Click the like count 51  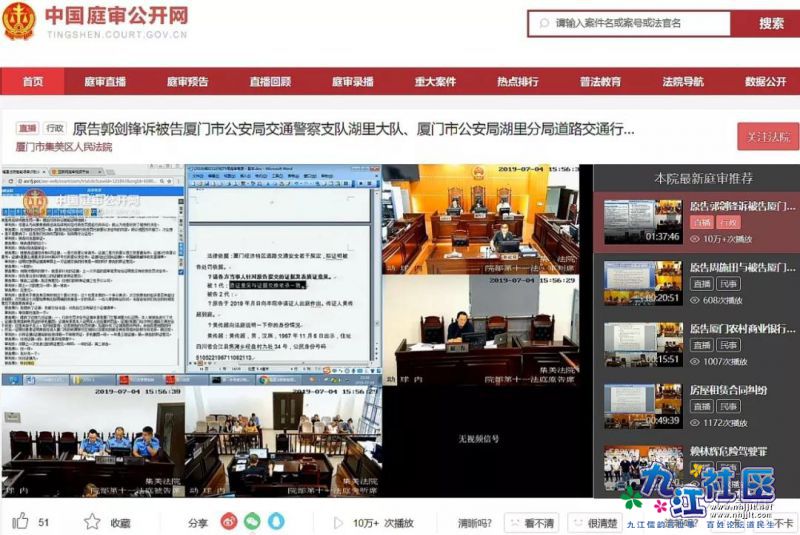[44, 522]
